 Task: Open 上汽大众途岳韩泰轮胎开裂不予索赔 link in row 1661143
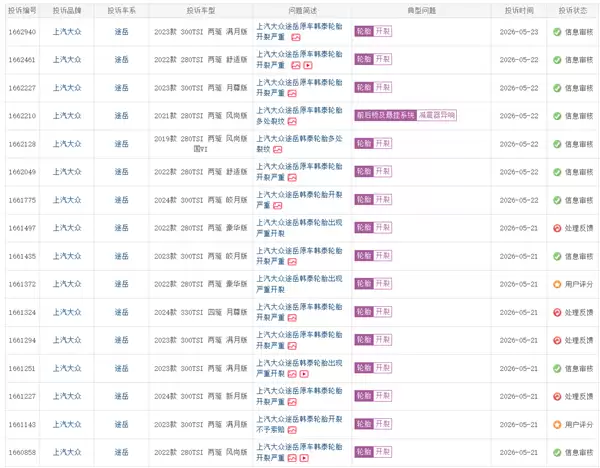(299, 424)
